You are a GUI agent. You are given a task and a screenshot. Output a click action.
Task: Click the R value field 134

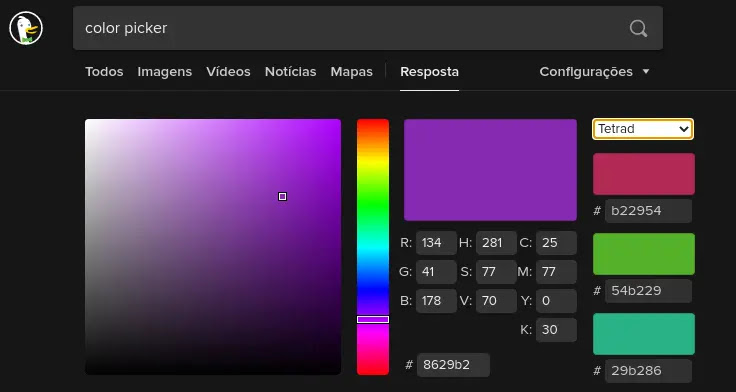pos(436,243)
